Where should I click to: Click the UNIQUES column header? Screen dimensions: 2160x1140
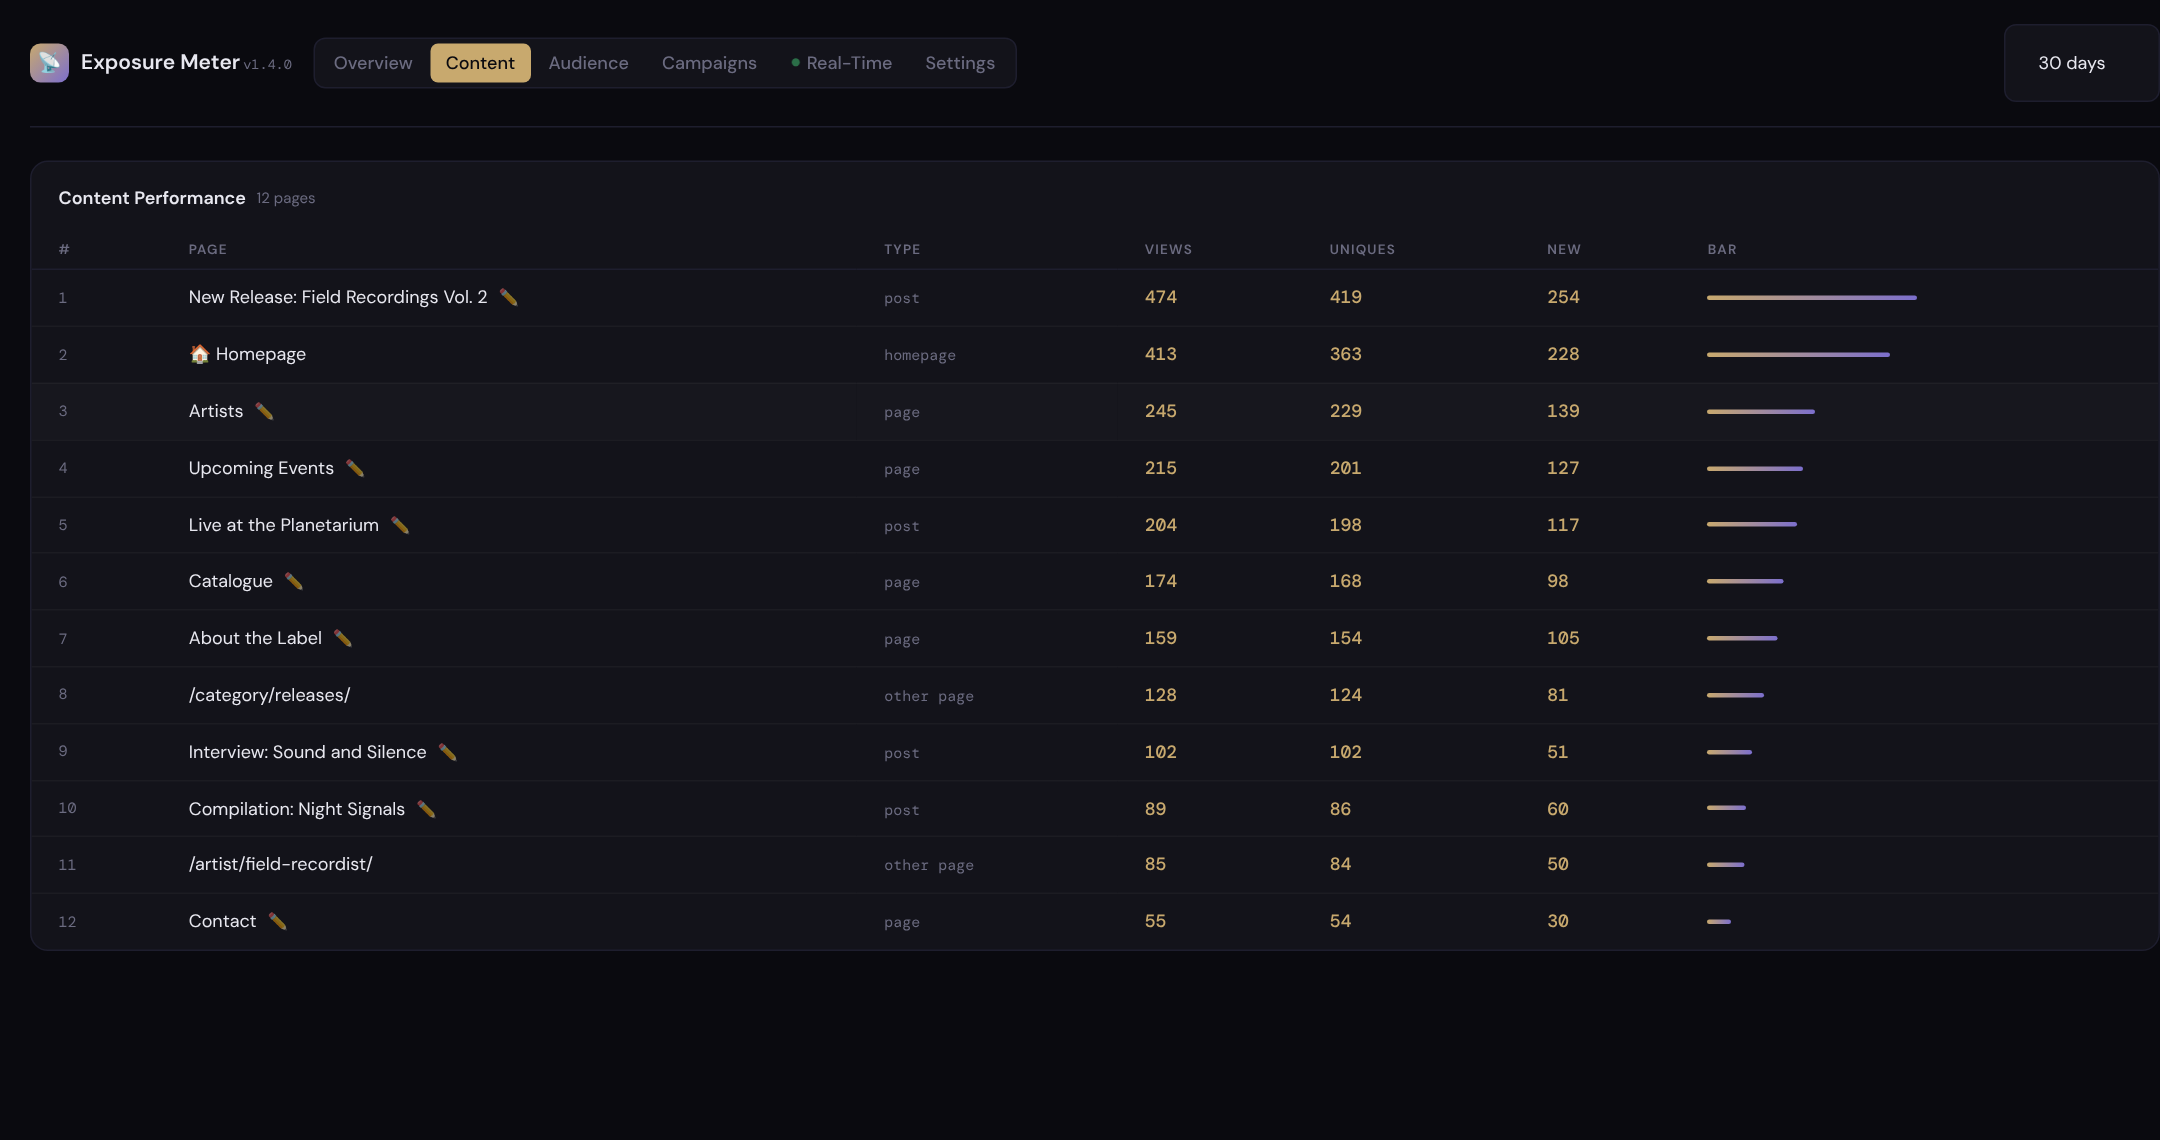point(1362,249)
